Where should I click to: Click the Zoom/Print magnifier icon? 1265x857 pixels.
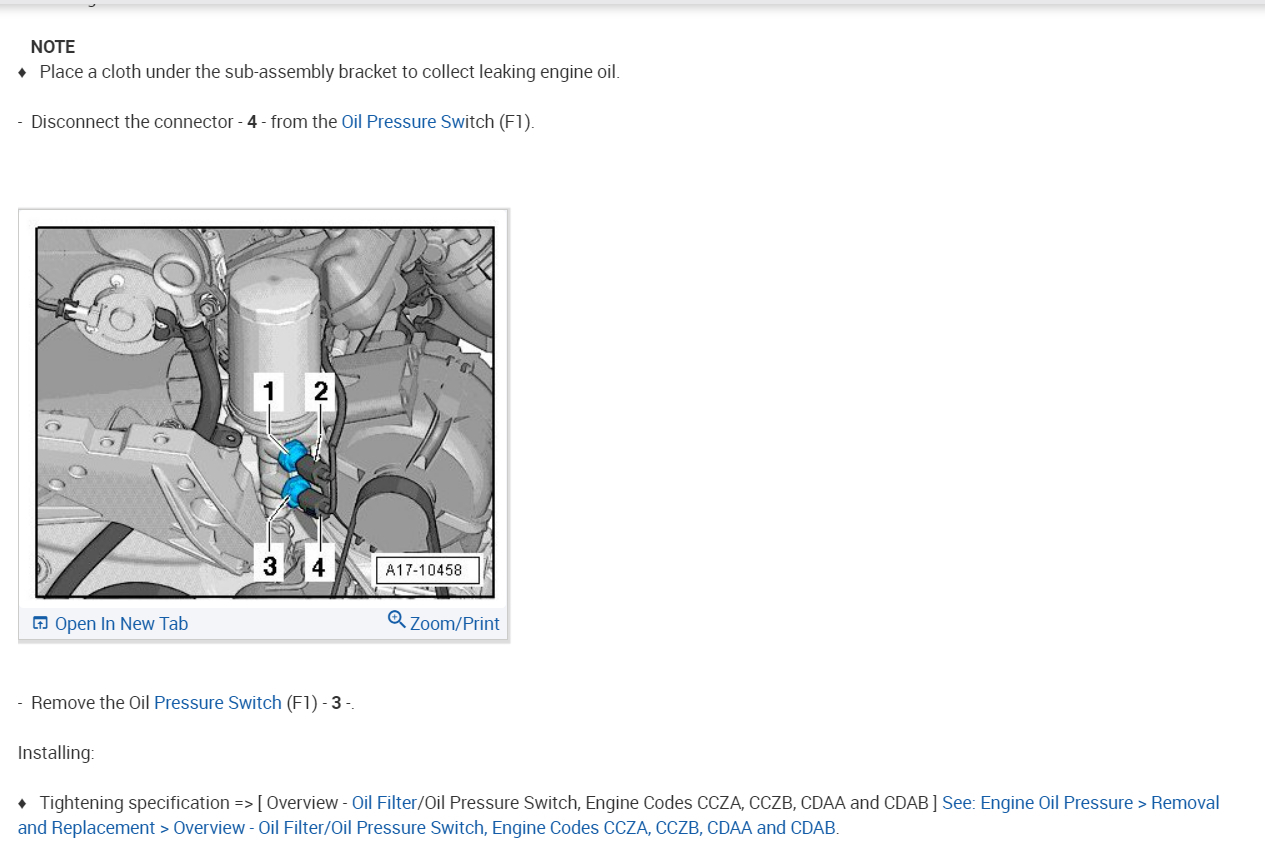397,620
